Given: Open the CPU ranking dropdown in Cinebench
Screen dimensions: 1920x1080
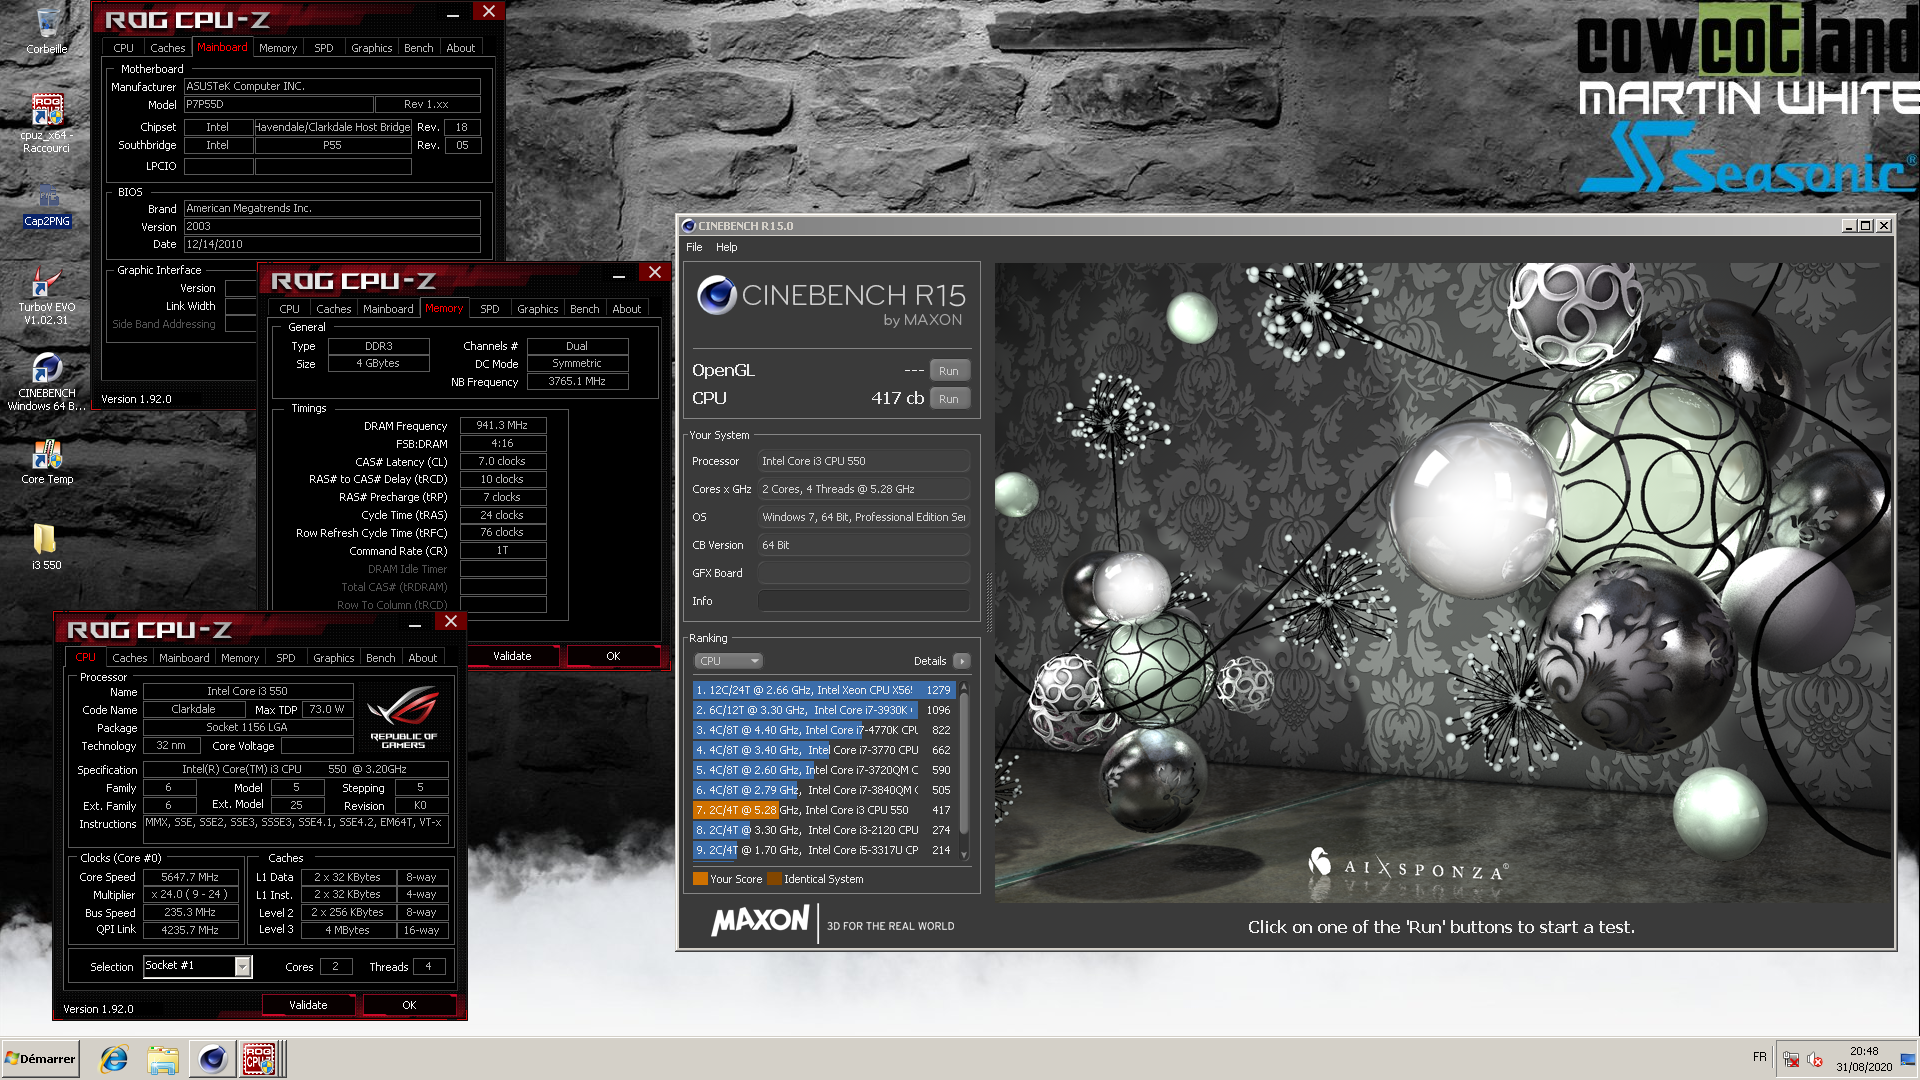Looking at the screenshot, I should pos(729,661).
